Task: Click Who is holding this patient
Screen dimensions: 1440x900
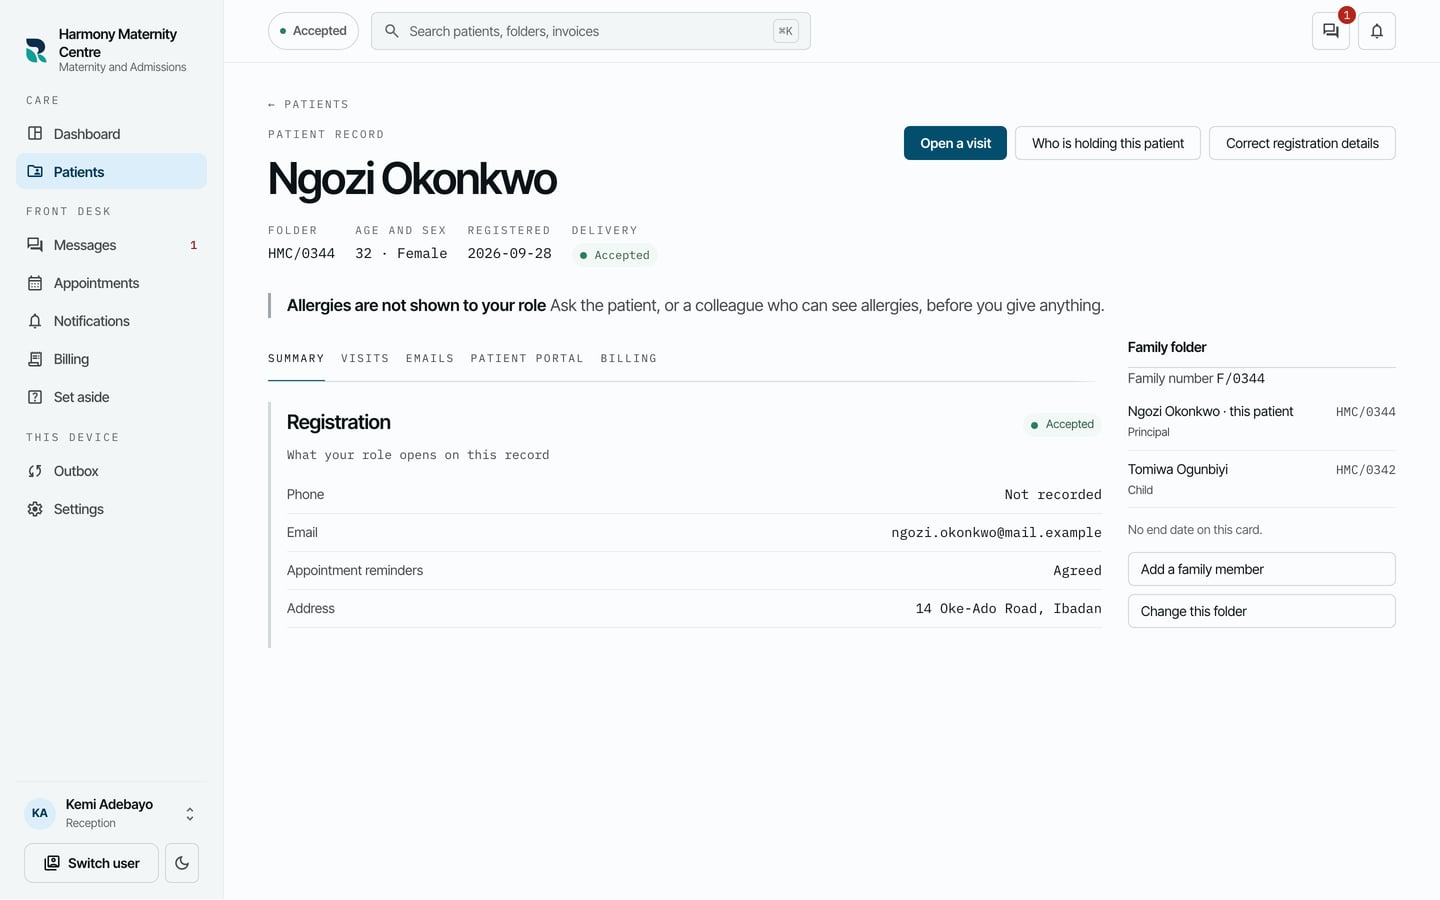Action: pos(1108,143)
